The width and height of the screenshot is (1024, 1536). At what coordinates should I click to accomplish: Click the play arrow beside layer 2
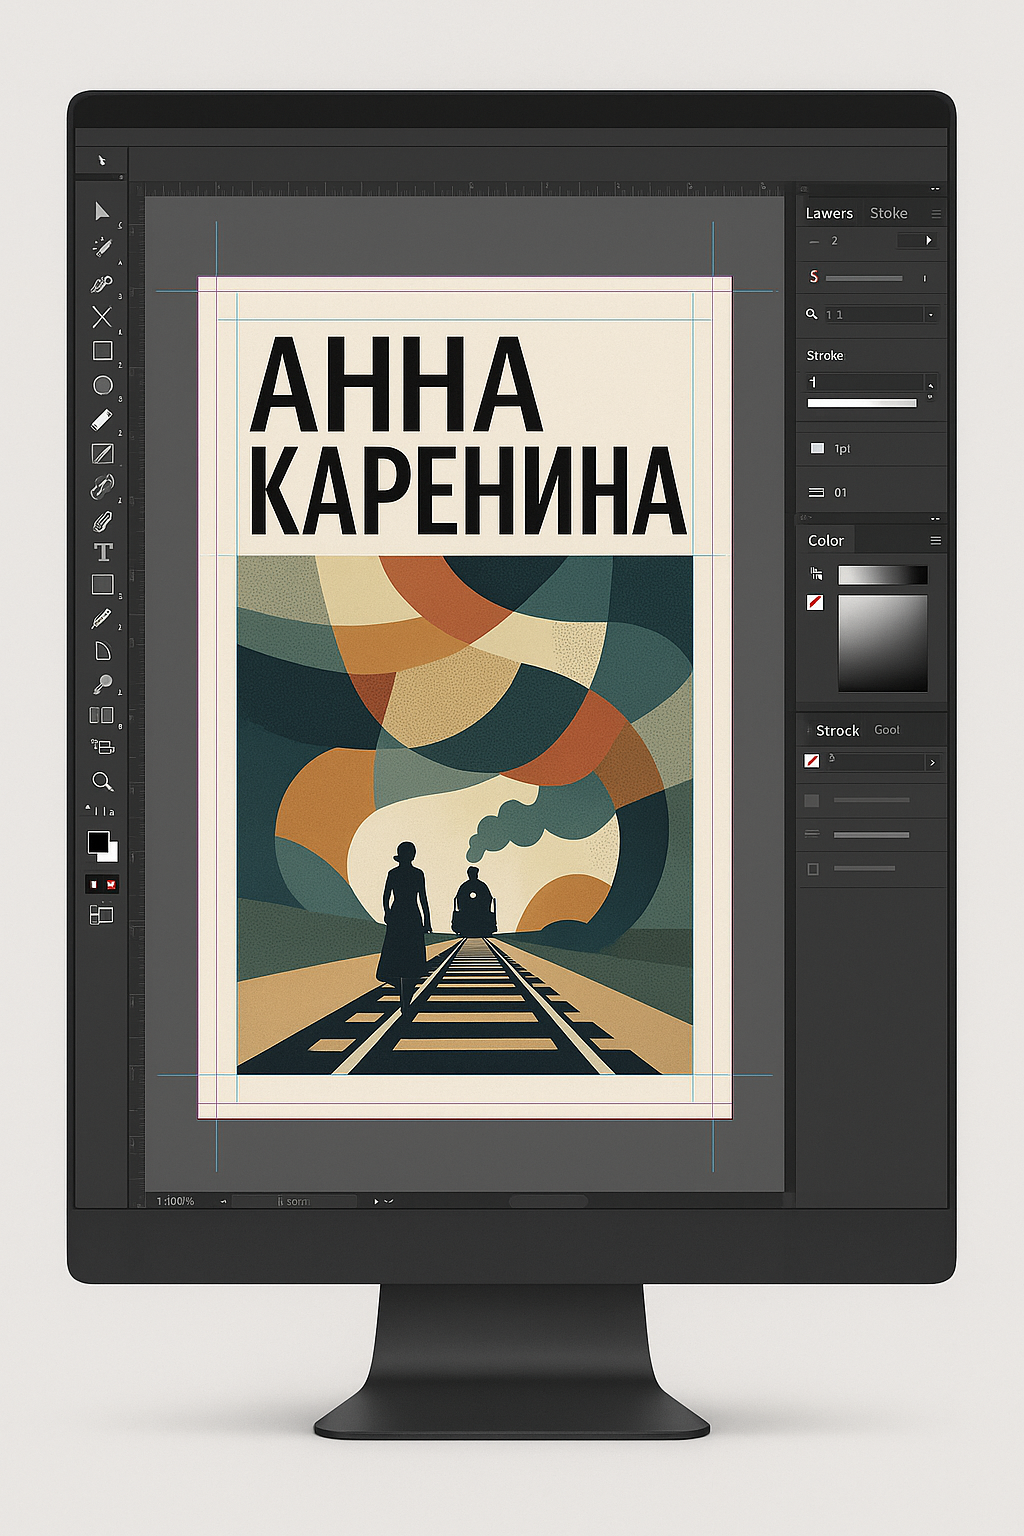[x=929, y=240]
